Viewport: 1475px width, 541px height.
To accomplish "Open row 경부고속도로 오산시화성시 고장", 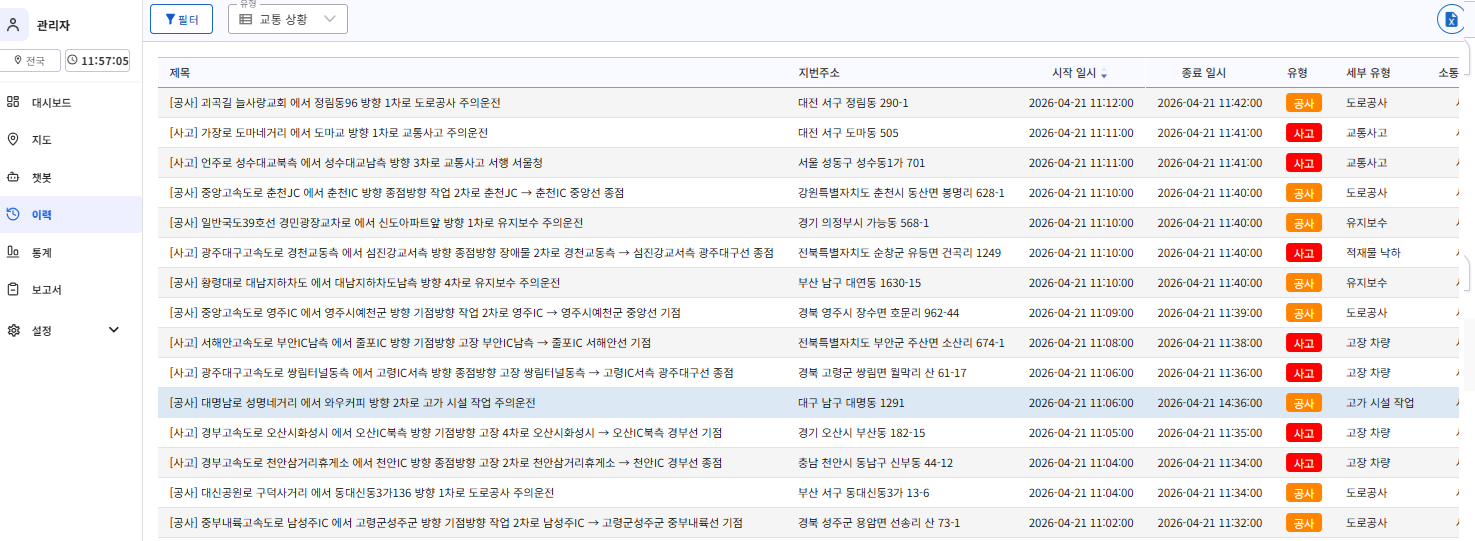I will point(808,433).
